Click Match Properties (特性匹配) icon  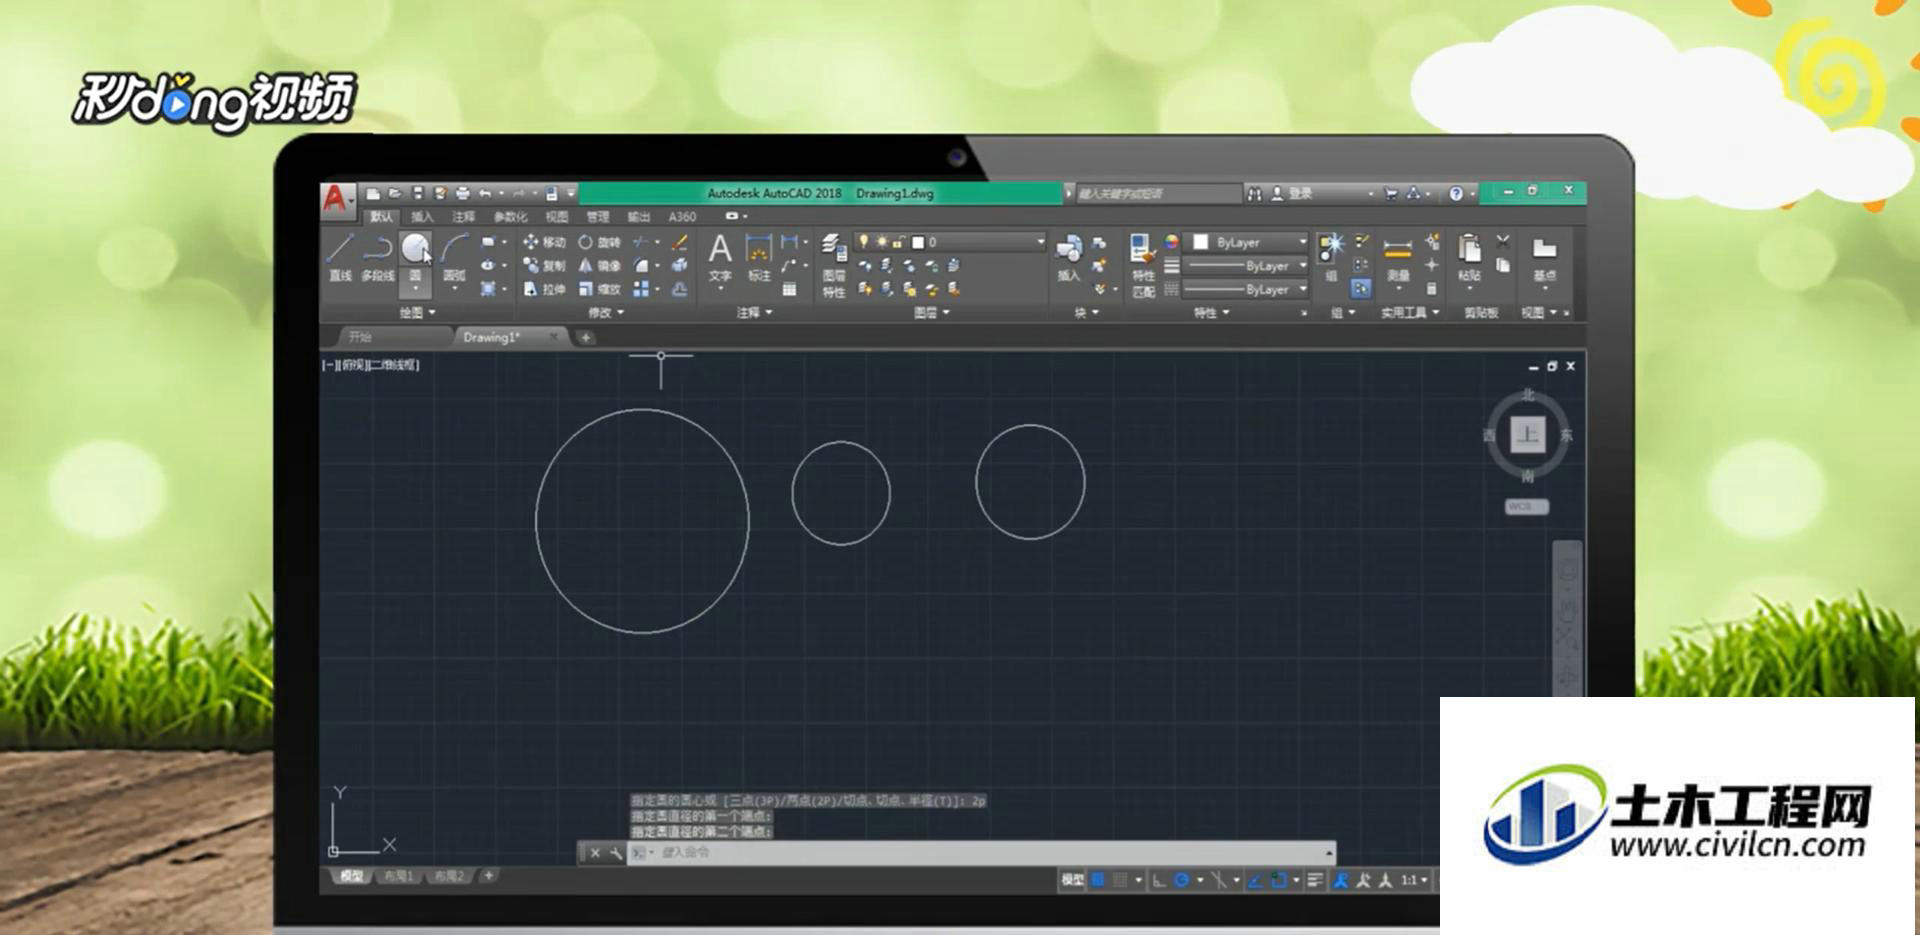tap(1143, 265)
